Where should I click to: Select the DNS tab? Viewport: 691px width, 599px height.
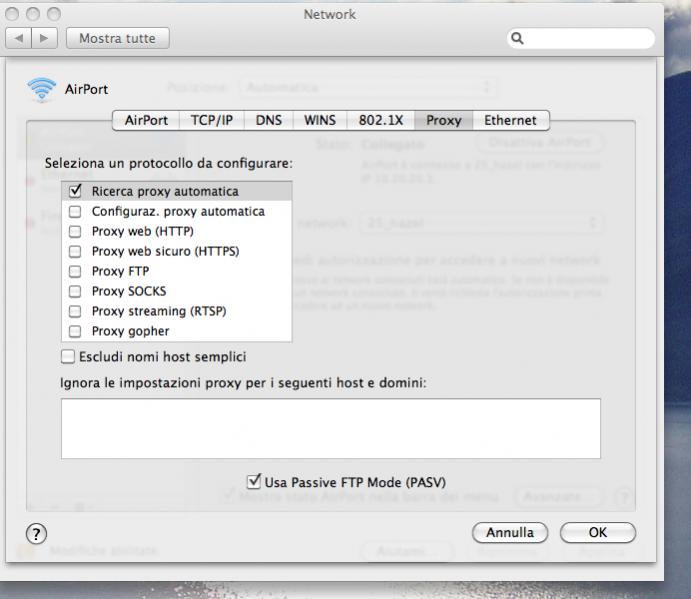[268, 120]
